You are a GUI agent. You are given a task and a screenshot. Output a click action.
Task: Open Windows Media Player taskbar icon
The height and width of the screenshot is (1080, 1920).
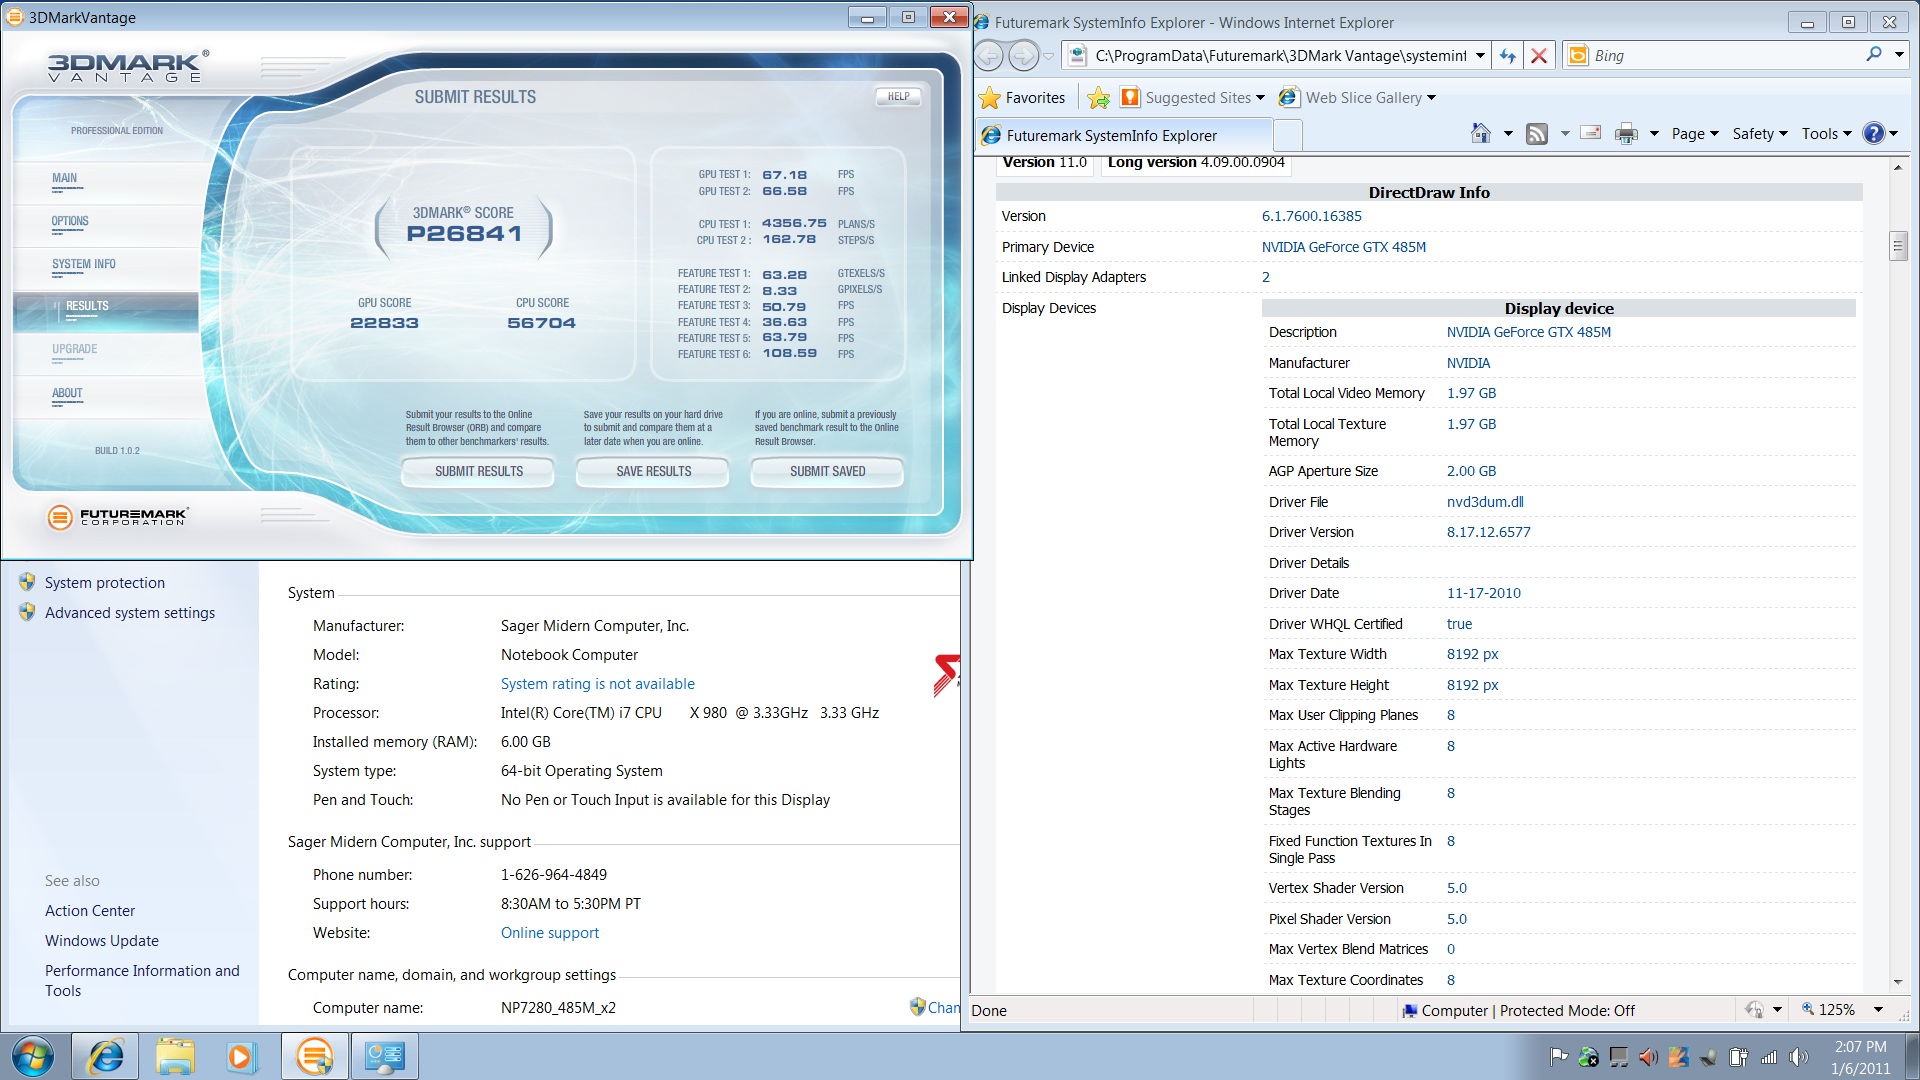[241, 1056]
